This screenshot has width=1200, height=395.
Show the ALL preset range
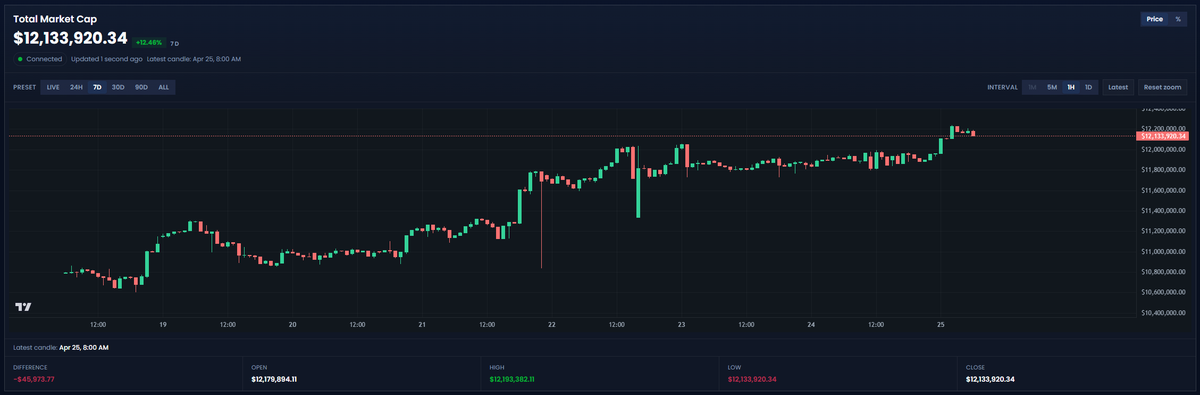coord(163,87)
